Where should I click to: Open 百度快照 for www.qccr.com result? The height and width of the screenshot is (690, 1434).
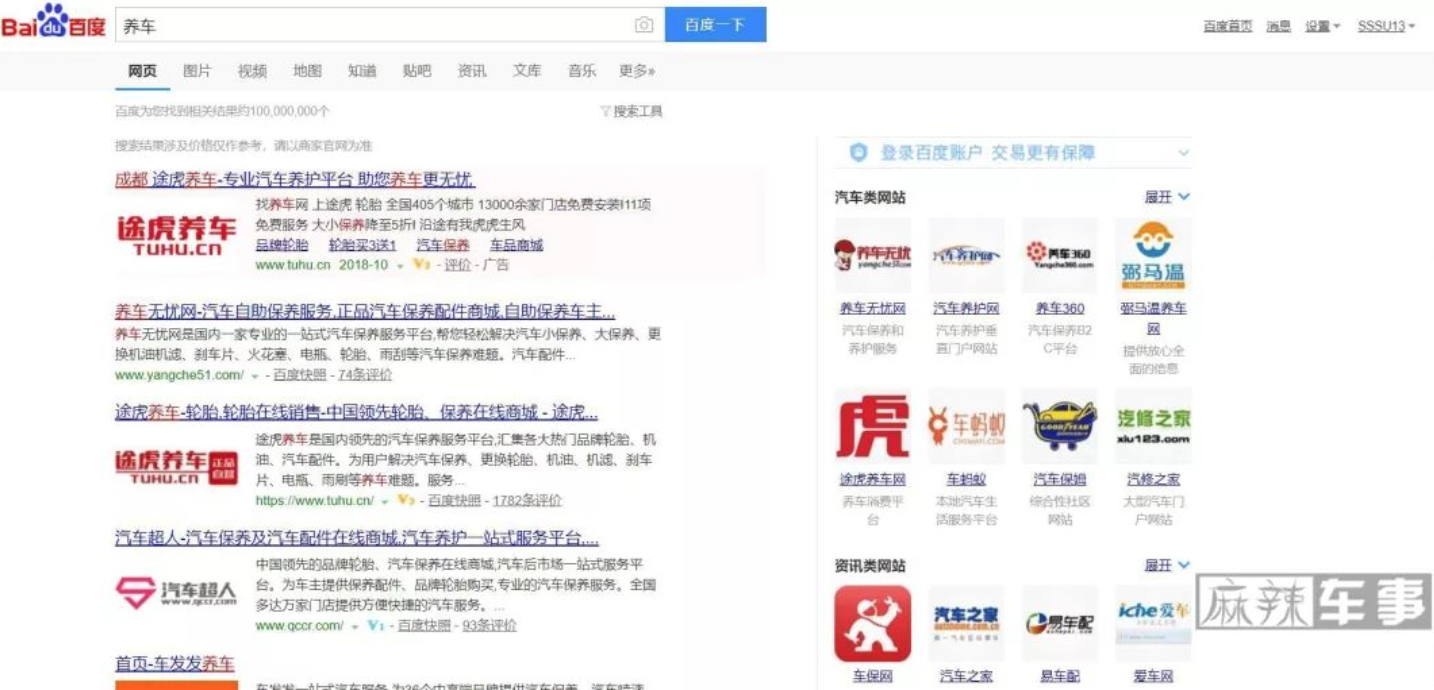point(424,625)
